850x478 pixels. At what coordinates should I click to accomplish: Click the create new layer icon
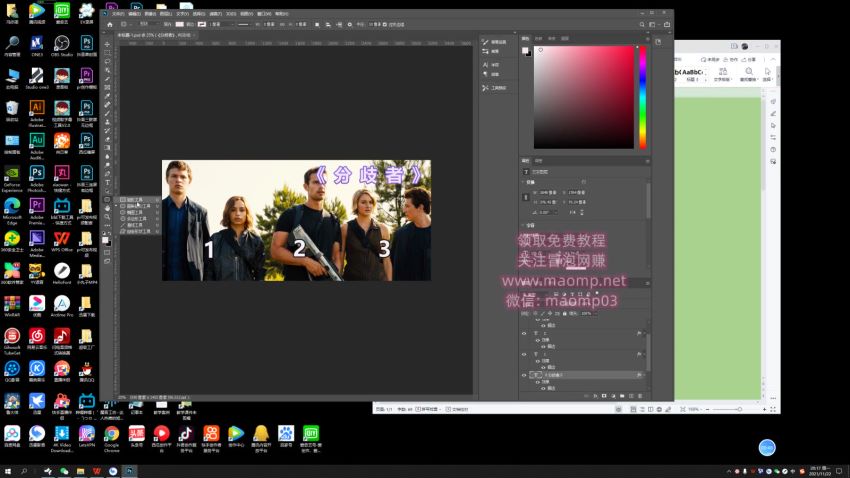[x=631, y=396]
